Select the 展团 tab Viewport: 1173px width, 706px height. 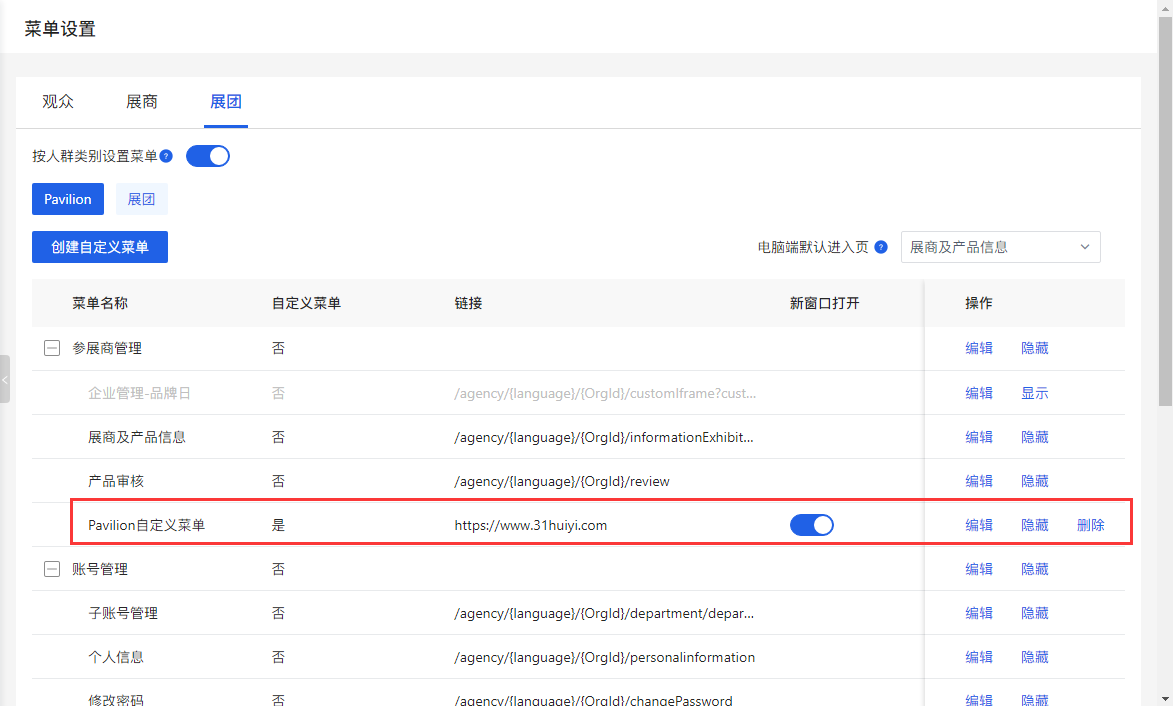point(226,101)
